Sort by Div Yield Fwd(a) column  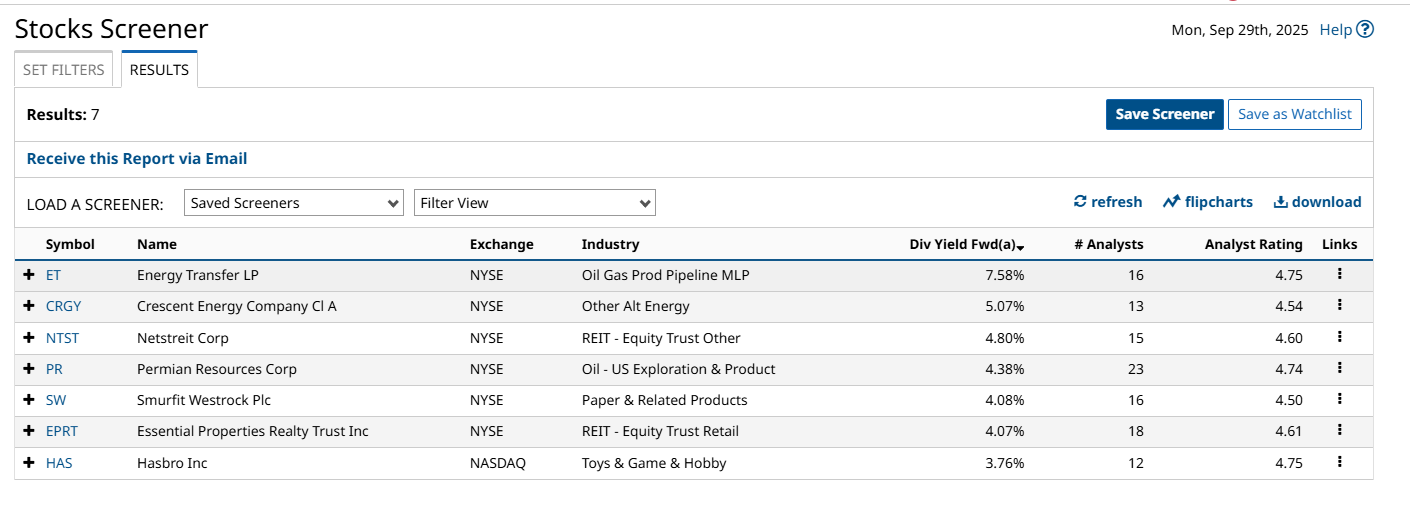[966, 244]
